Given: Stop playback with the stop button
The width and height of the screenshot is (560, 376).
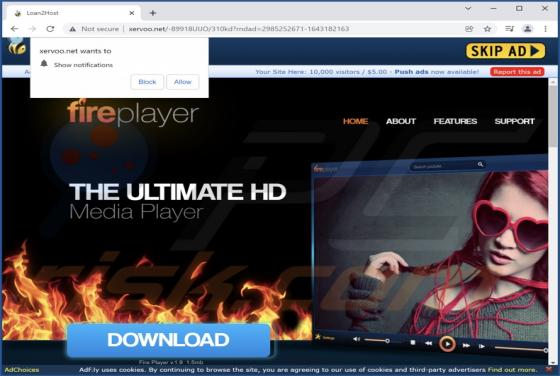Looking at the screenshot, I should 412,342.
